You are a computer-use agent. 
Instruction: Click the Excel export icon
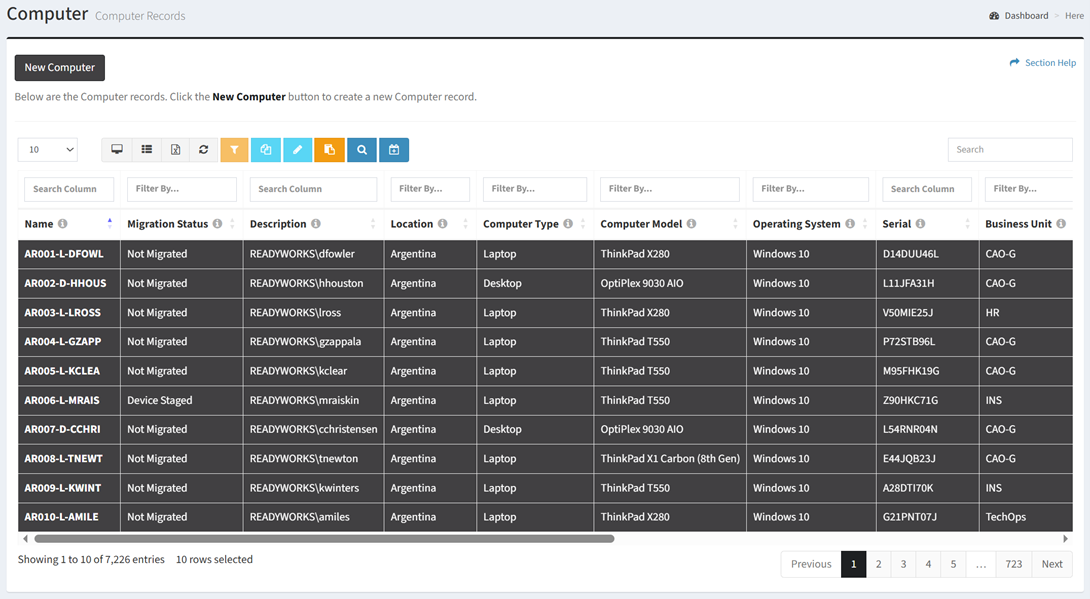pos(175,150)
